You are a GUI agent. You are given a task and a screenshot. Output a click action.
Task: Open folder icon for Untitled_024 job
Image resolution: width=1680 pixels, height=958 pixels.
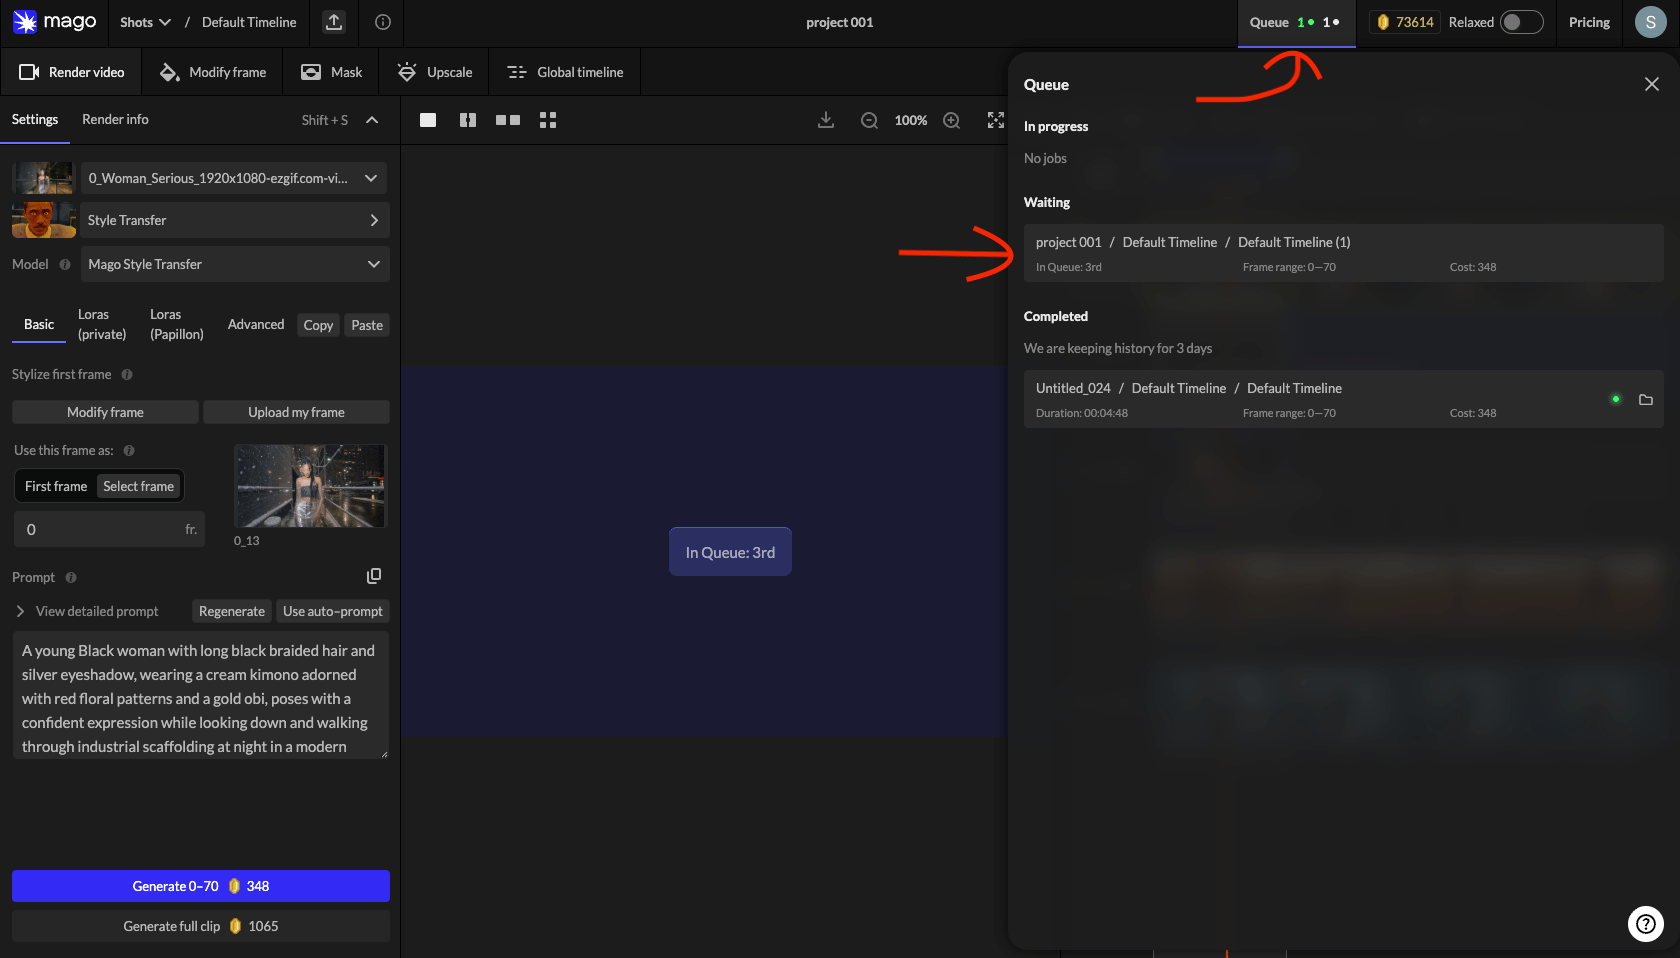point(1646,399)
